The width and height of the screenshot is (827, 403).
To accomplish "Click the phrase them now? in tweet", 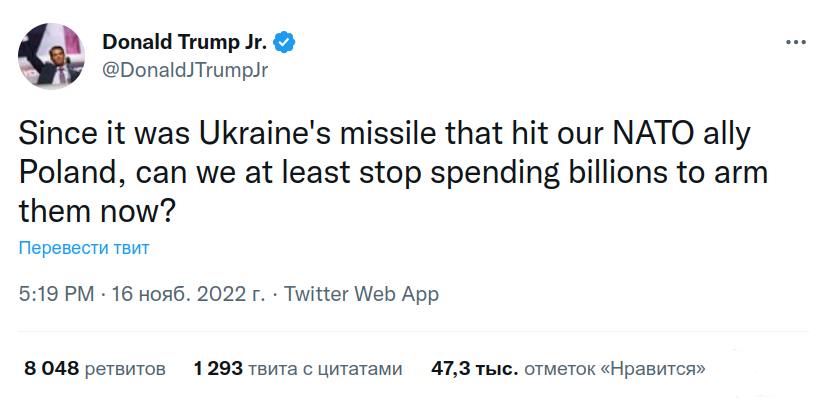I will pos(97,212).
